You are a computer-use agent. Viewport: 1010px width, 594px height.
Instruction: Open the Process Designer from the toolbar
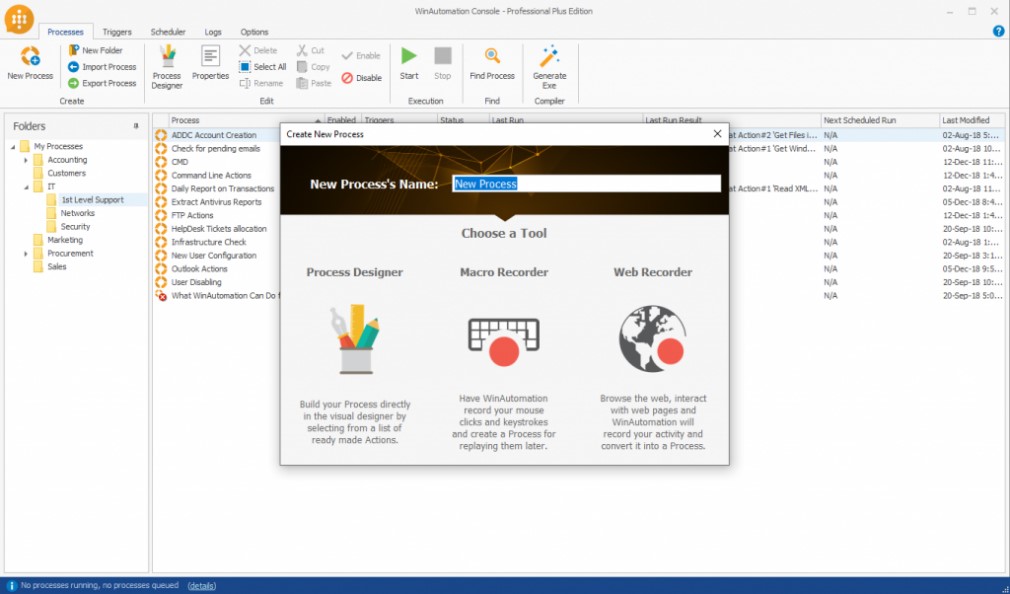(166, 62)
